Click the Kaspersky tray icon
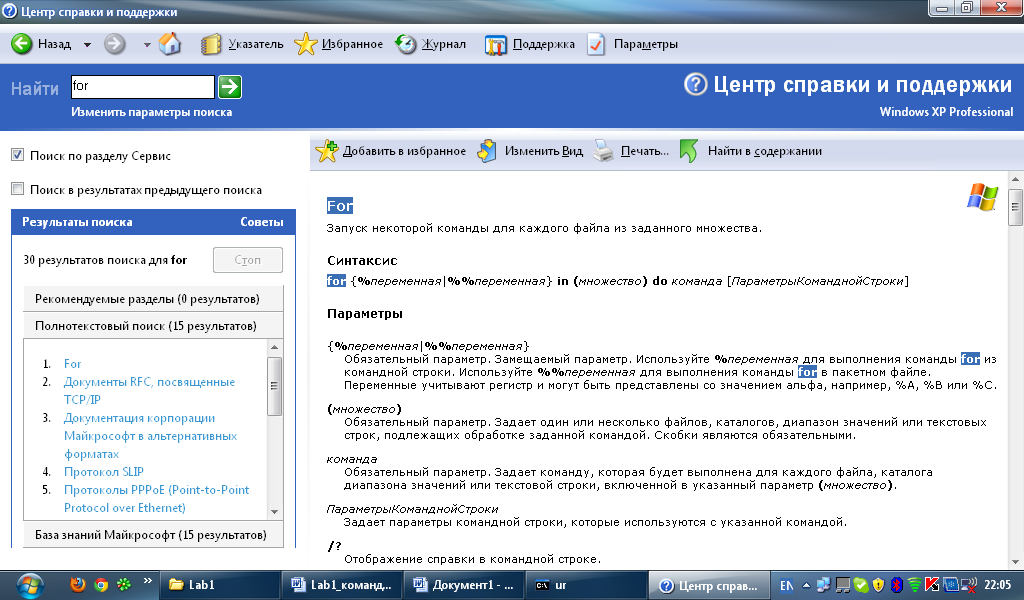1024x600 pixels. (933, 585)
